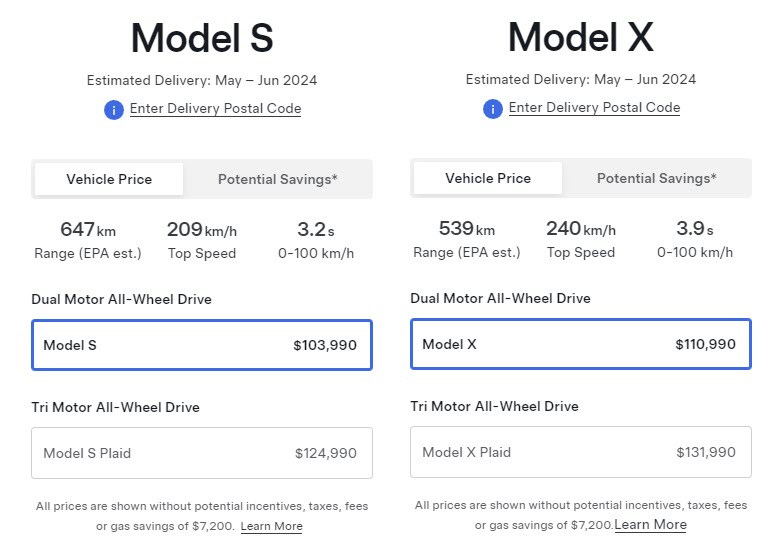775x550 pixels.
Task: Click Learn More under Model X pricing
Action: pos(650,525)
